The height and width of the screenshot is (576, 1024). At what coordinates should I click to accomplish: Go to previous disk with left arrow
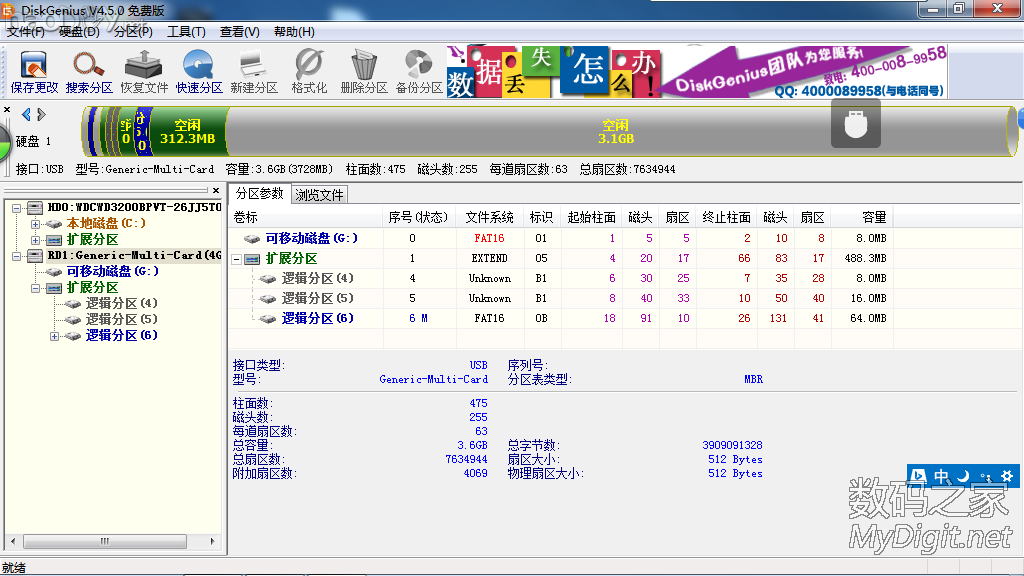pyautogui.click(x=26, y=114)
